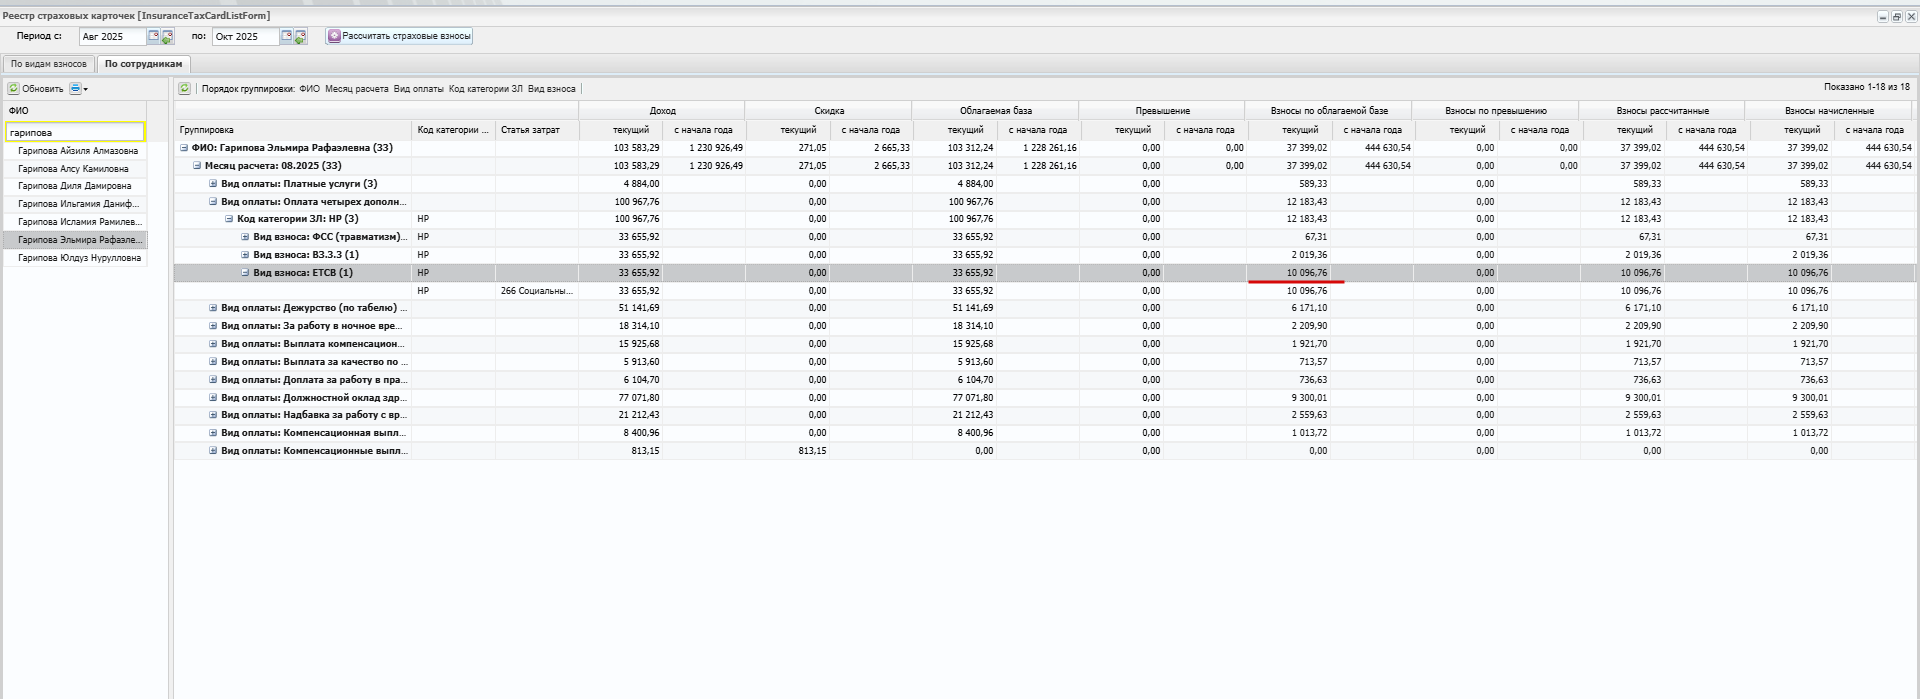Expand 'Вид оплаты: Дежурство (по табелю)' group

[x=213, y=308]
